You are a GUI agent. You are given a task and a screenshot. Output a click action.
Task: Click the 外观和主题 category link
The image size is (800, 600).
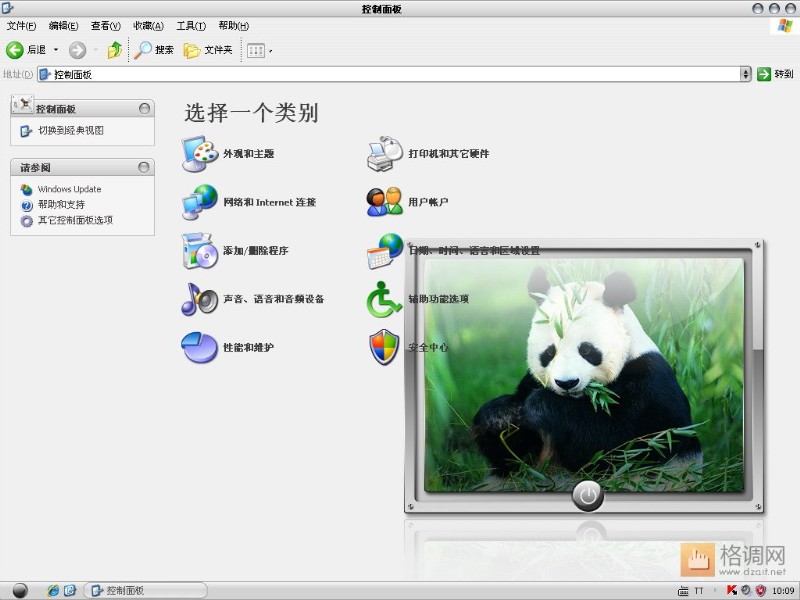click(248, 154)
